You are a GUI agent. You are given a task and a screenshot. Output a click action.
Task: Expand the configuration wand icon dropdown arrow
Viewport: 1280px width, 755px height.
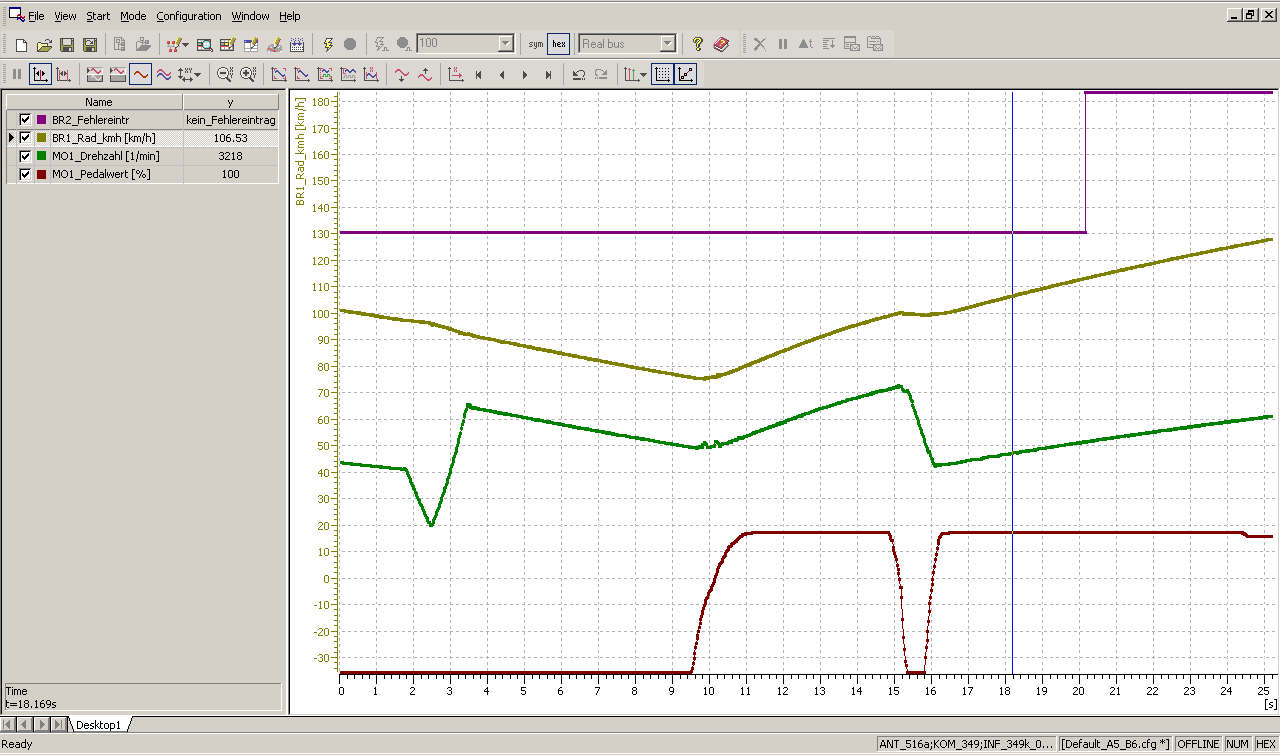click(186, 45)
